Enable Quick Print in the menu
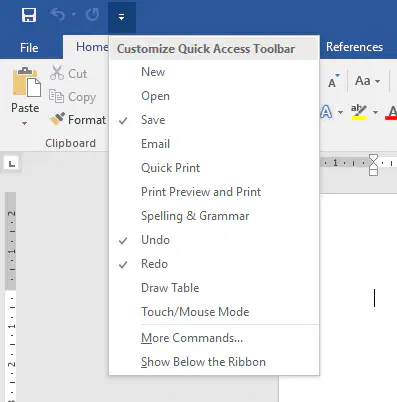This screenshot has height=402, width=397. pyautogui.click(x=214, y=168)
